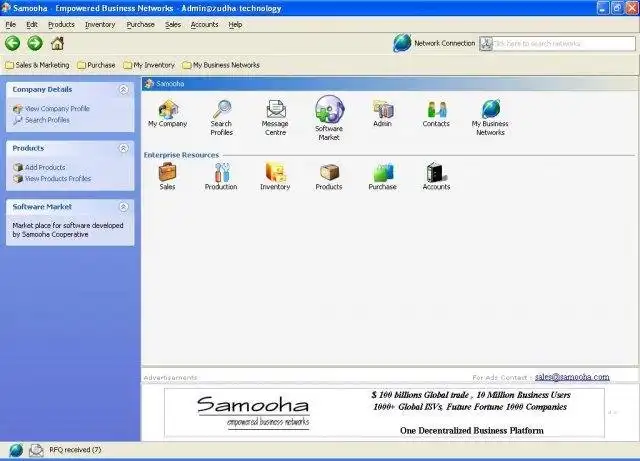The image size is (640, 461).
Task: Open the Accounts menu in menu bar
Action: tap(204, 24)
